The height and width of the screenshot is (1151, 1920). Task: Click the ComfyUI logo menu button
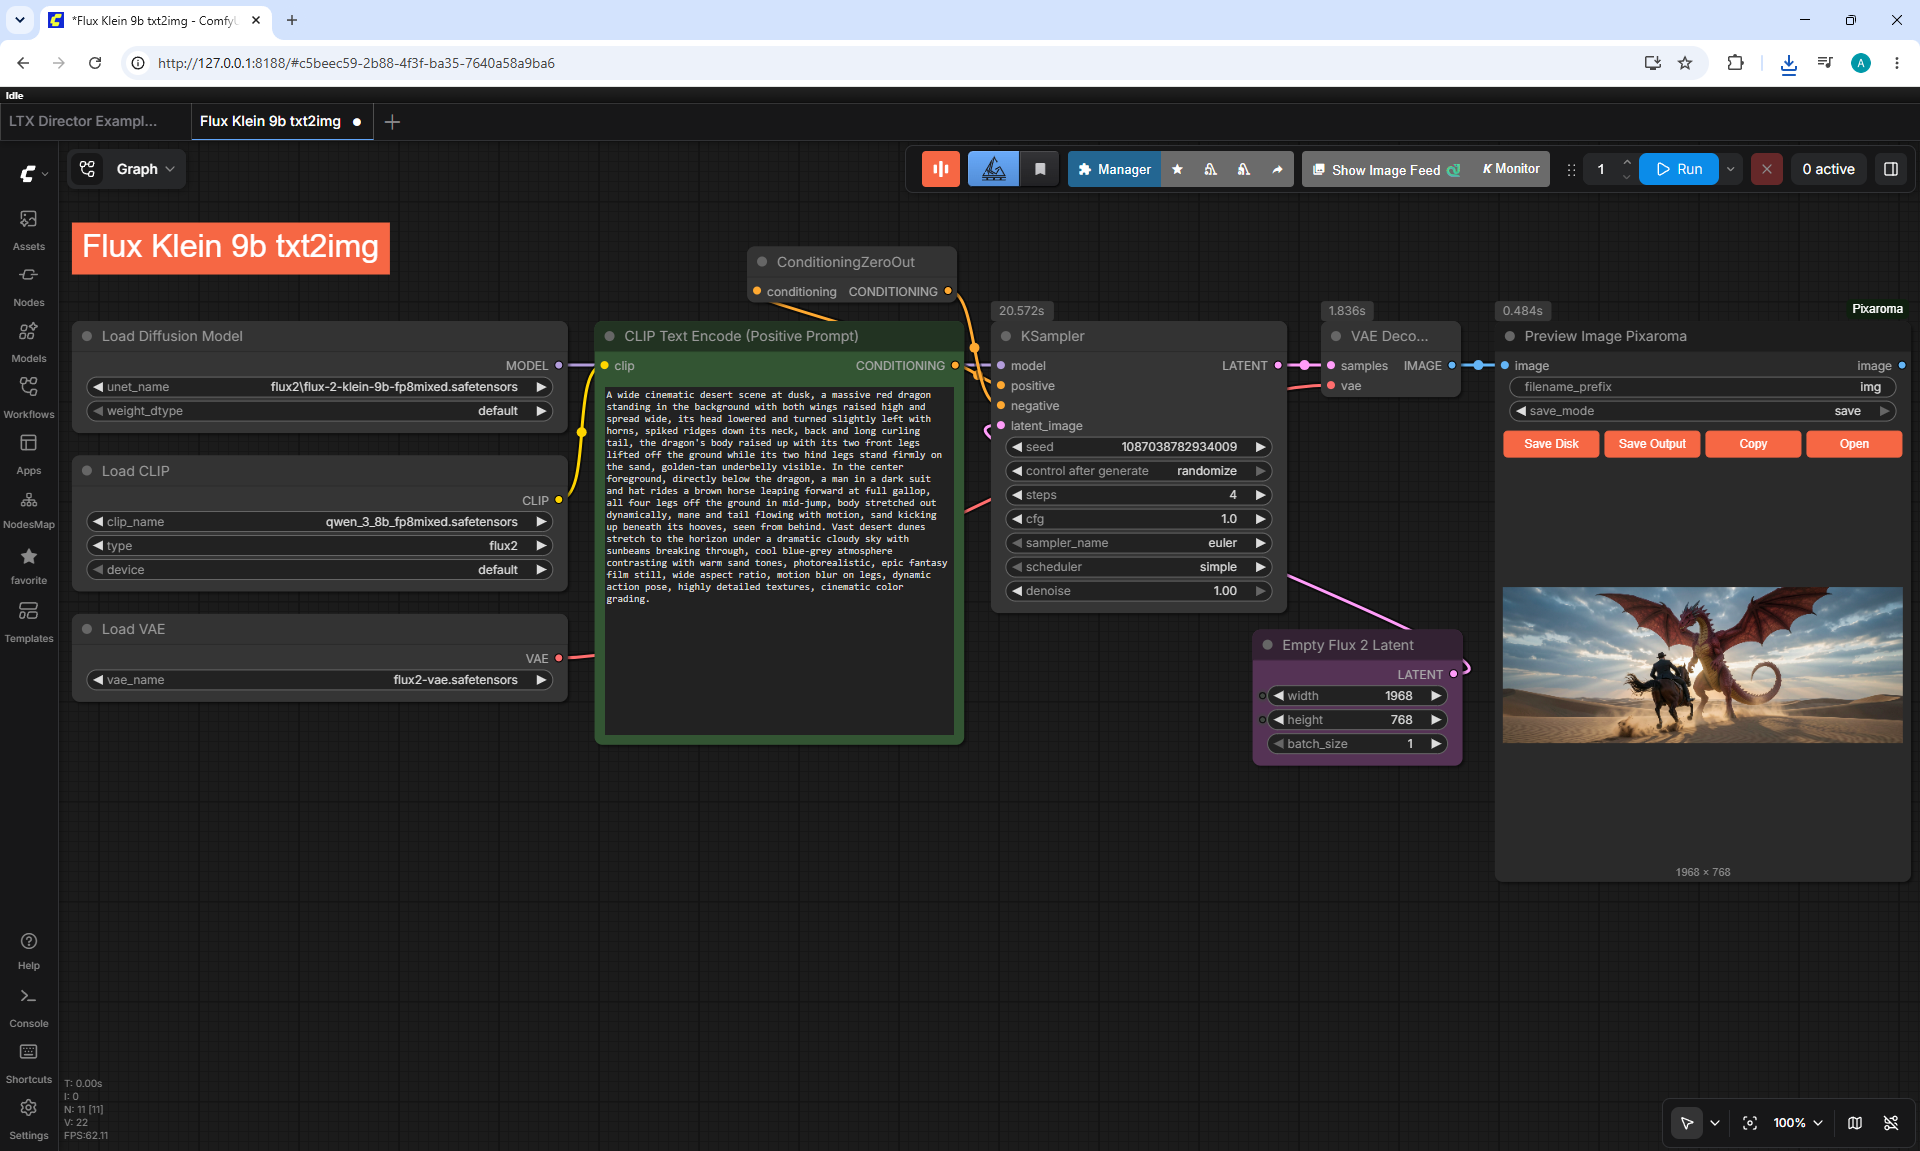(34, 173)
